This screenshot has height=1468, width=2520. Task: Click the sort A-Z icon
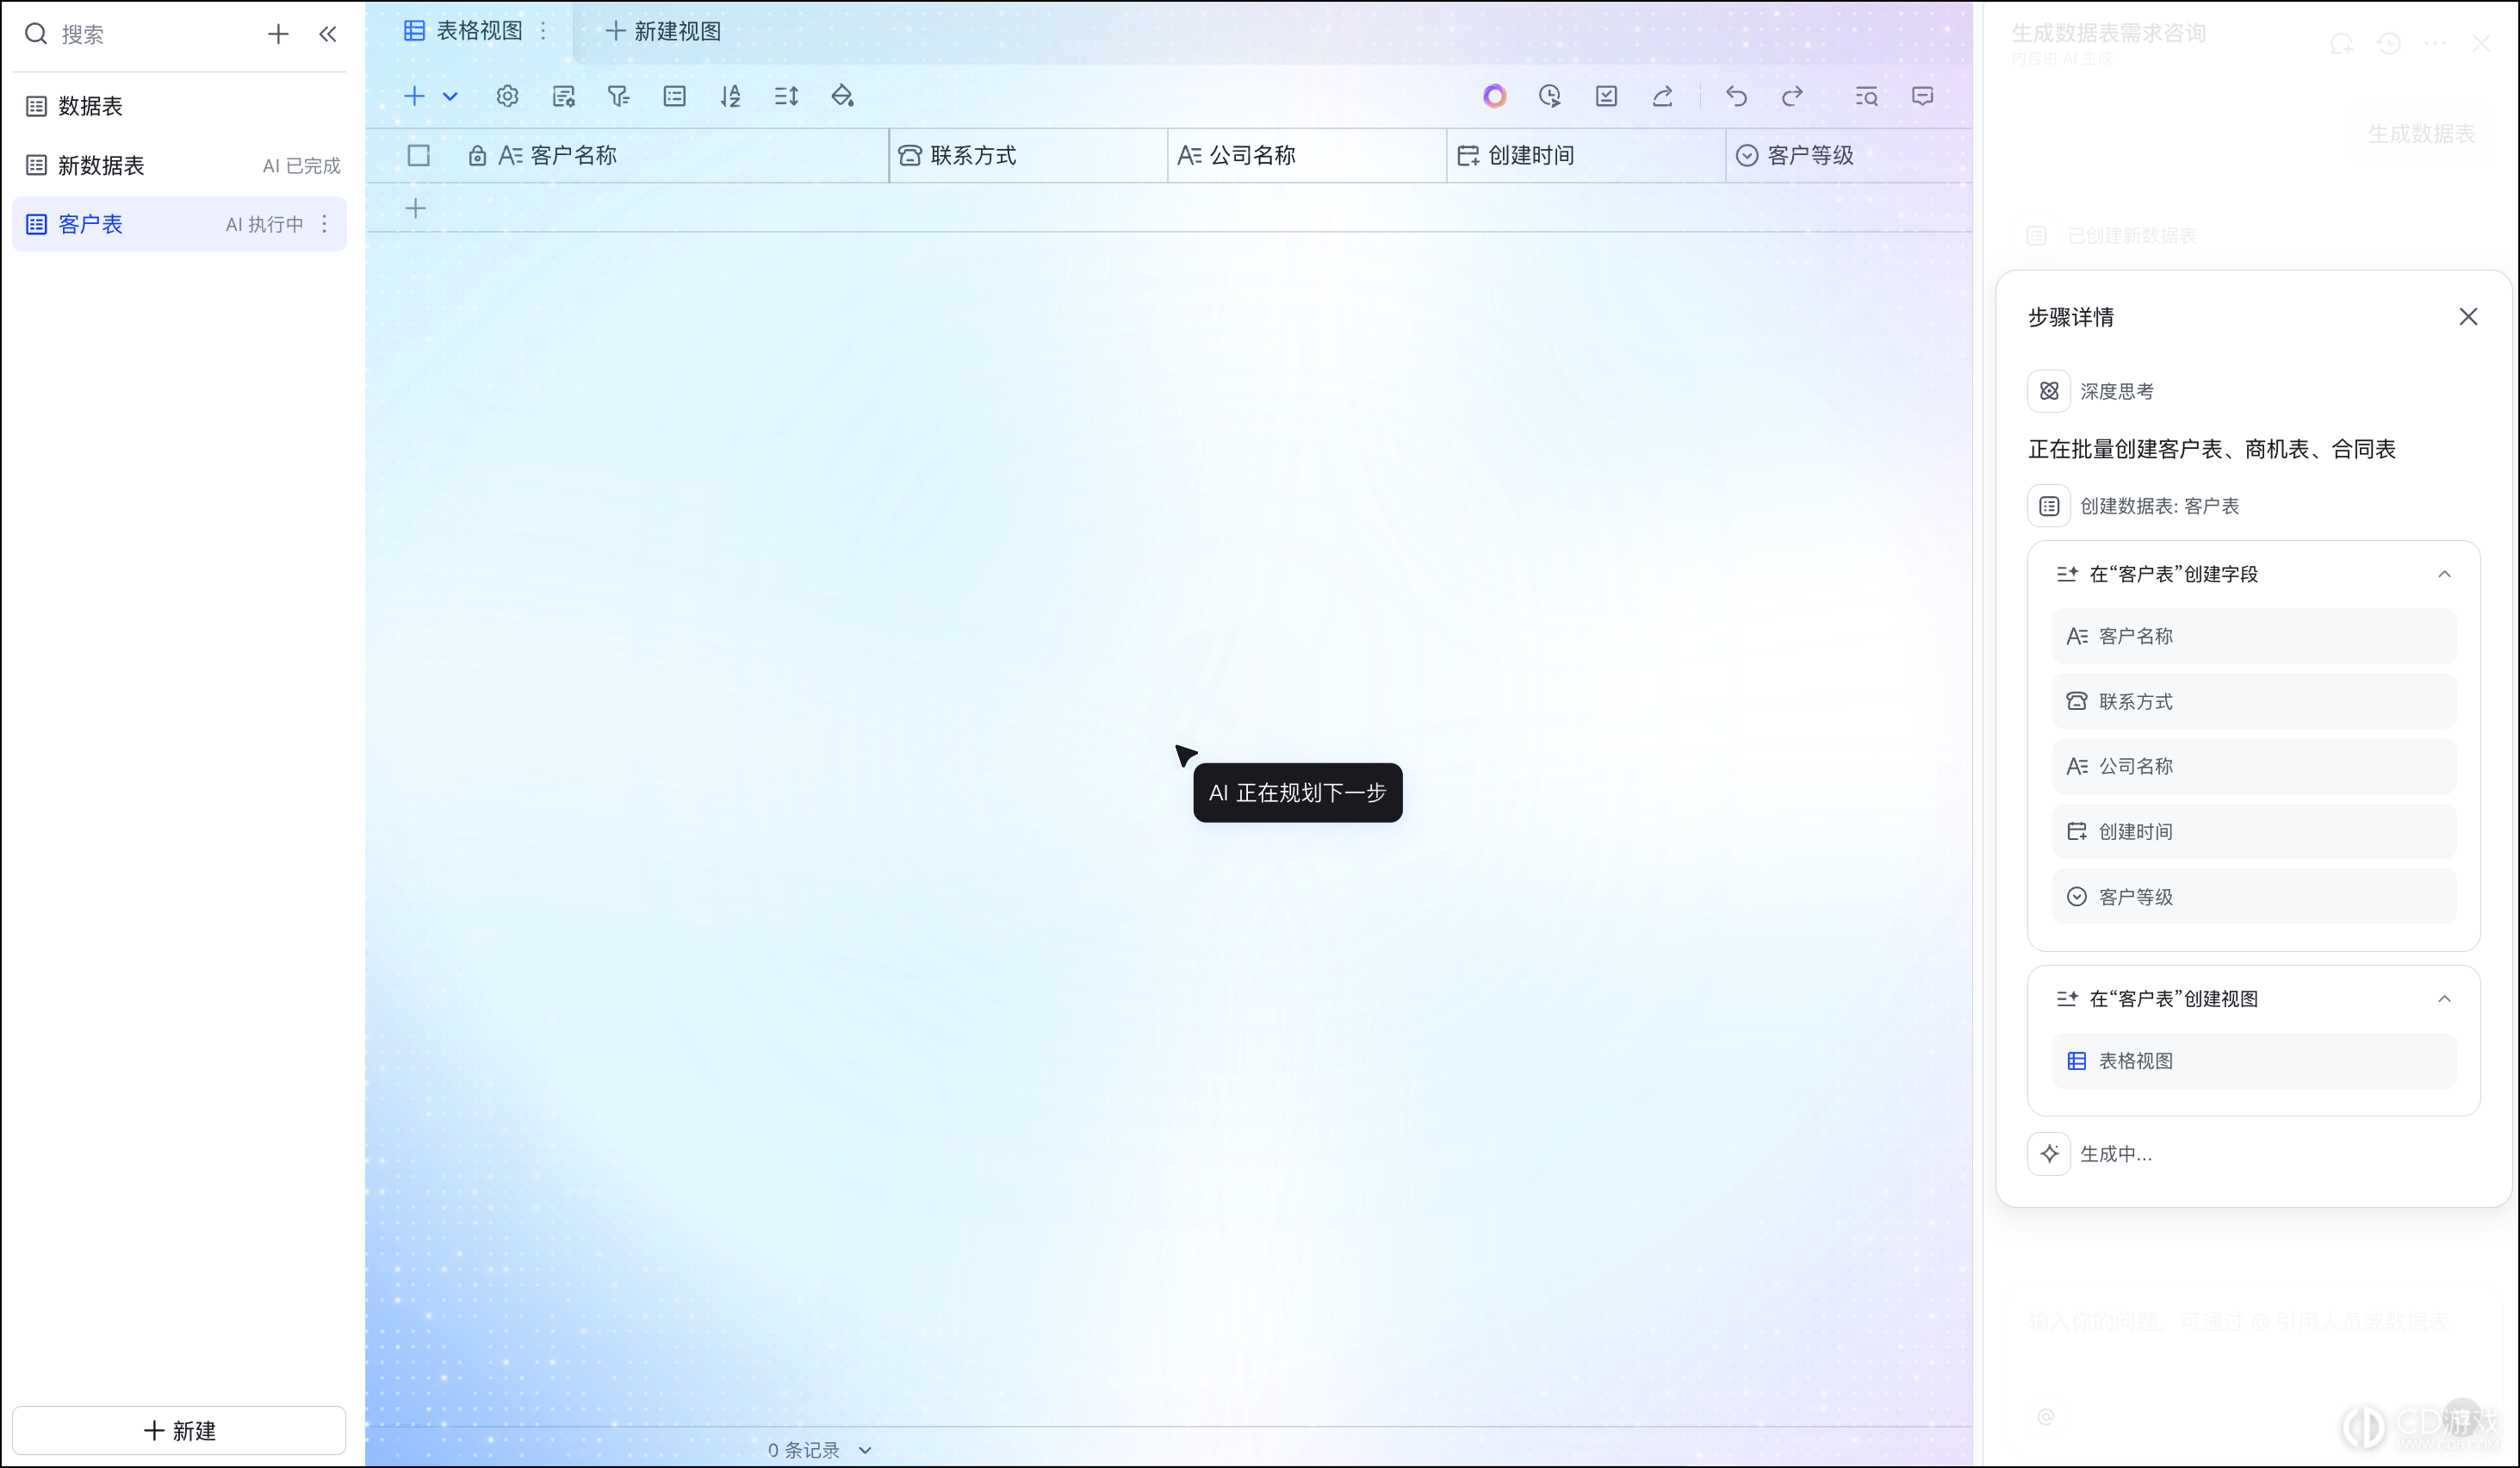(x=730, y=96)
